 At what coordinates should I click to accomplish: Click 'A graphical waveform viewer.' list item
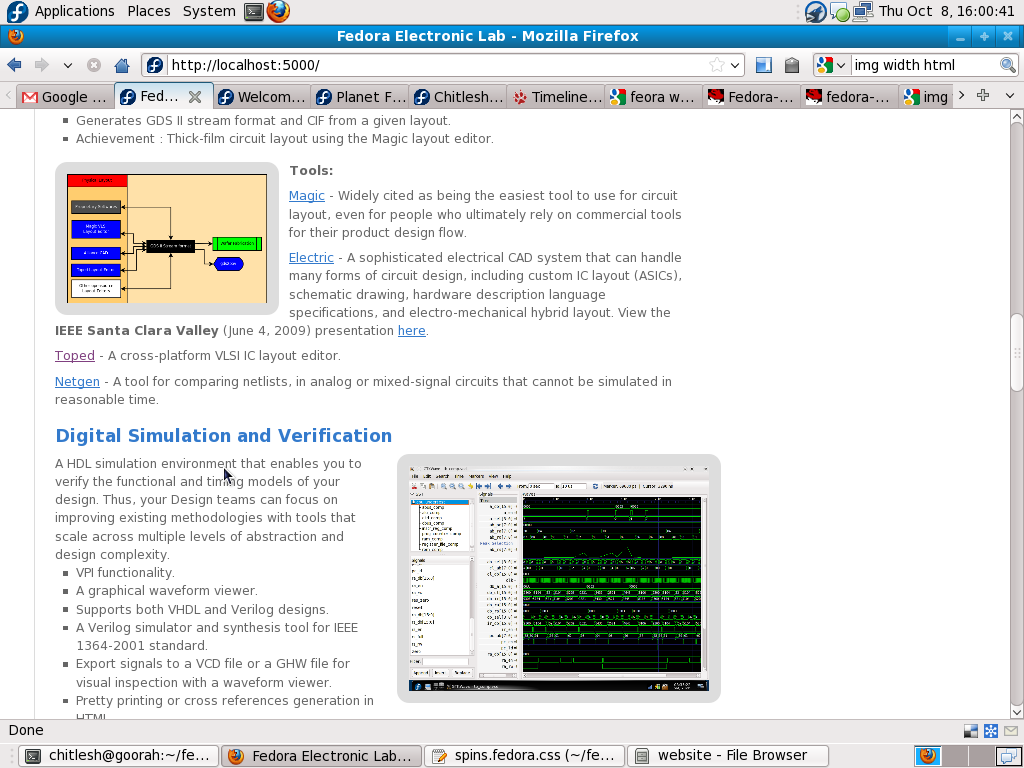click(167, 590)
